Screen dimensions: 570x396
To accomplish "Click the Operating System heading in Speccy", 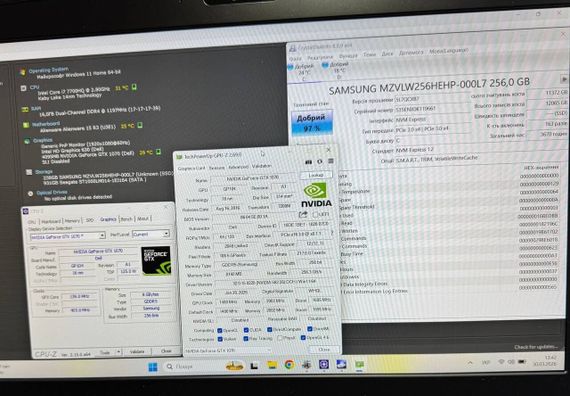I will (x=48, y=70).
